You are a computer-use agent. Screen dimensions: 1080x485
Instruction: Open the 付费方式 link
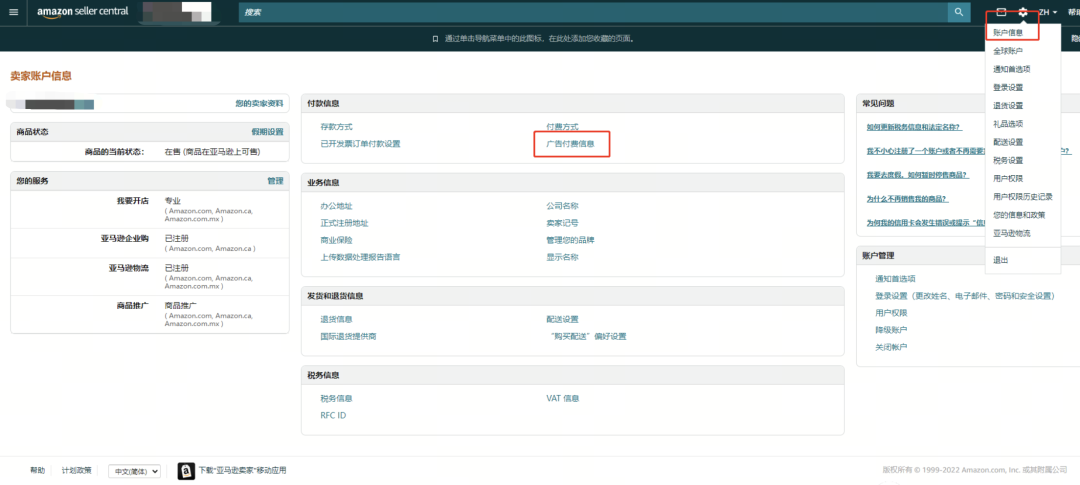point(562,127)
